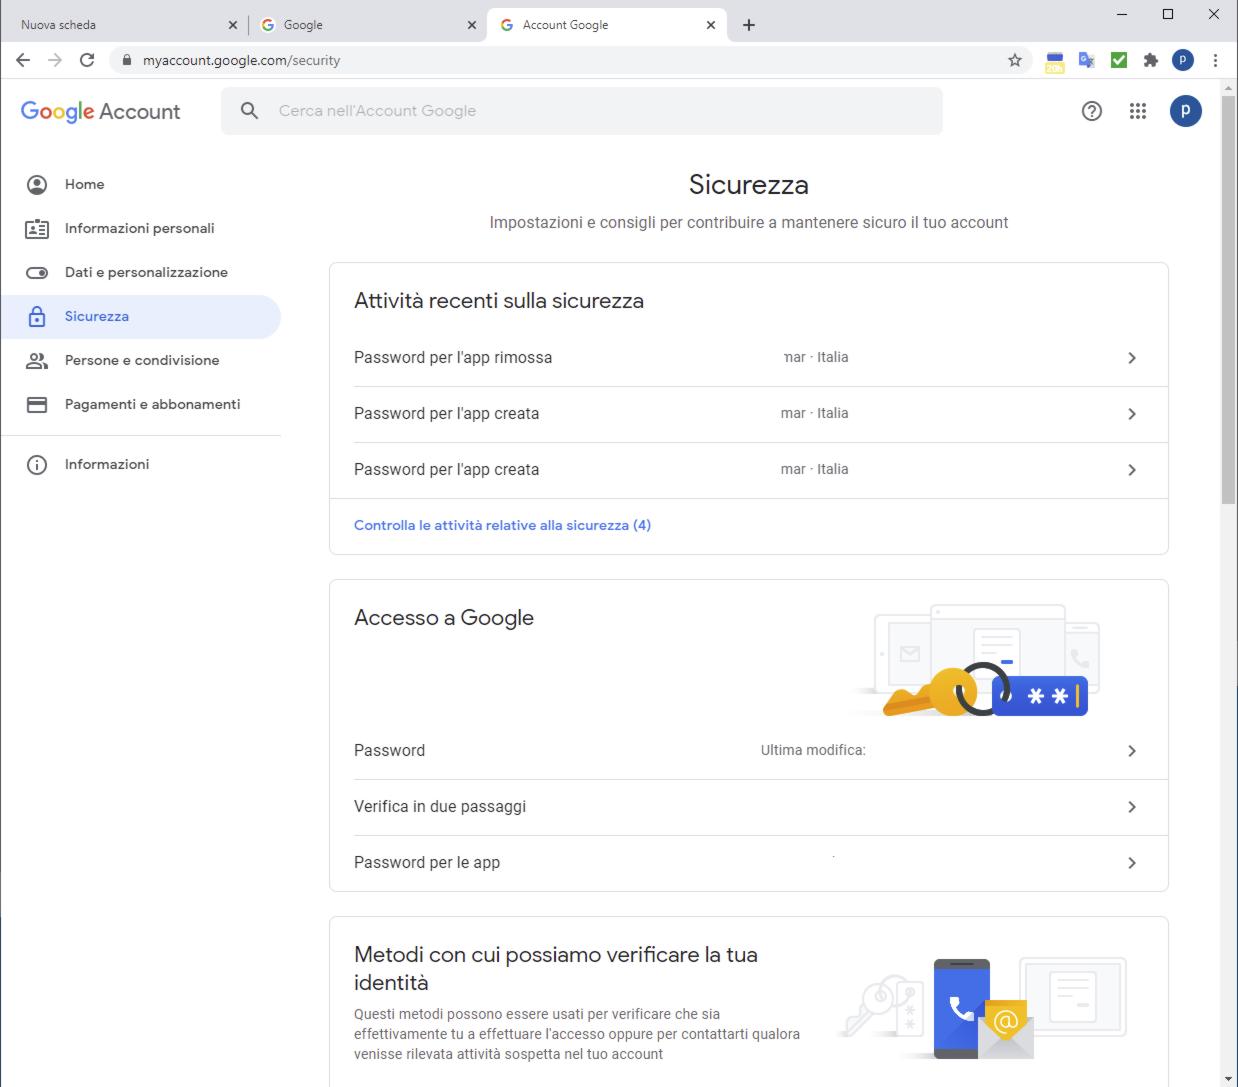Click the Attività recenti sulla sicurezza heading

[499, 301]
